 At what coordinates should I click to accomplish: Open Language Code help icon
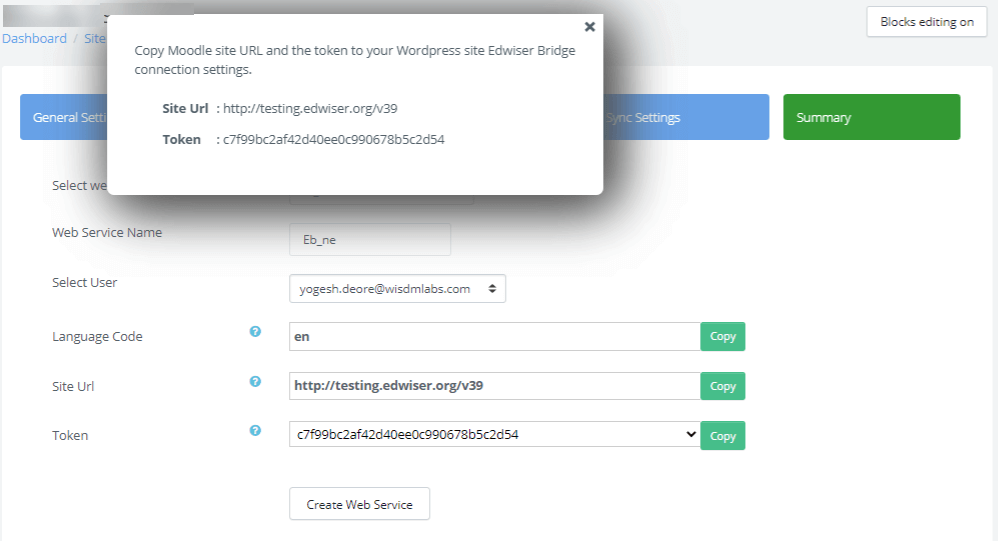coord(255,332)
